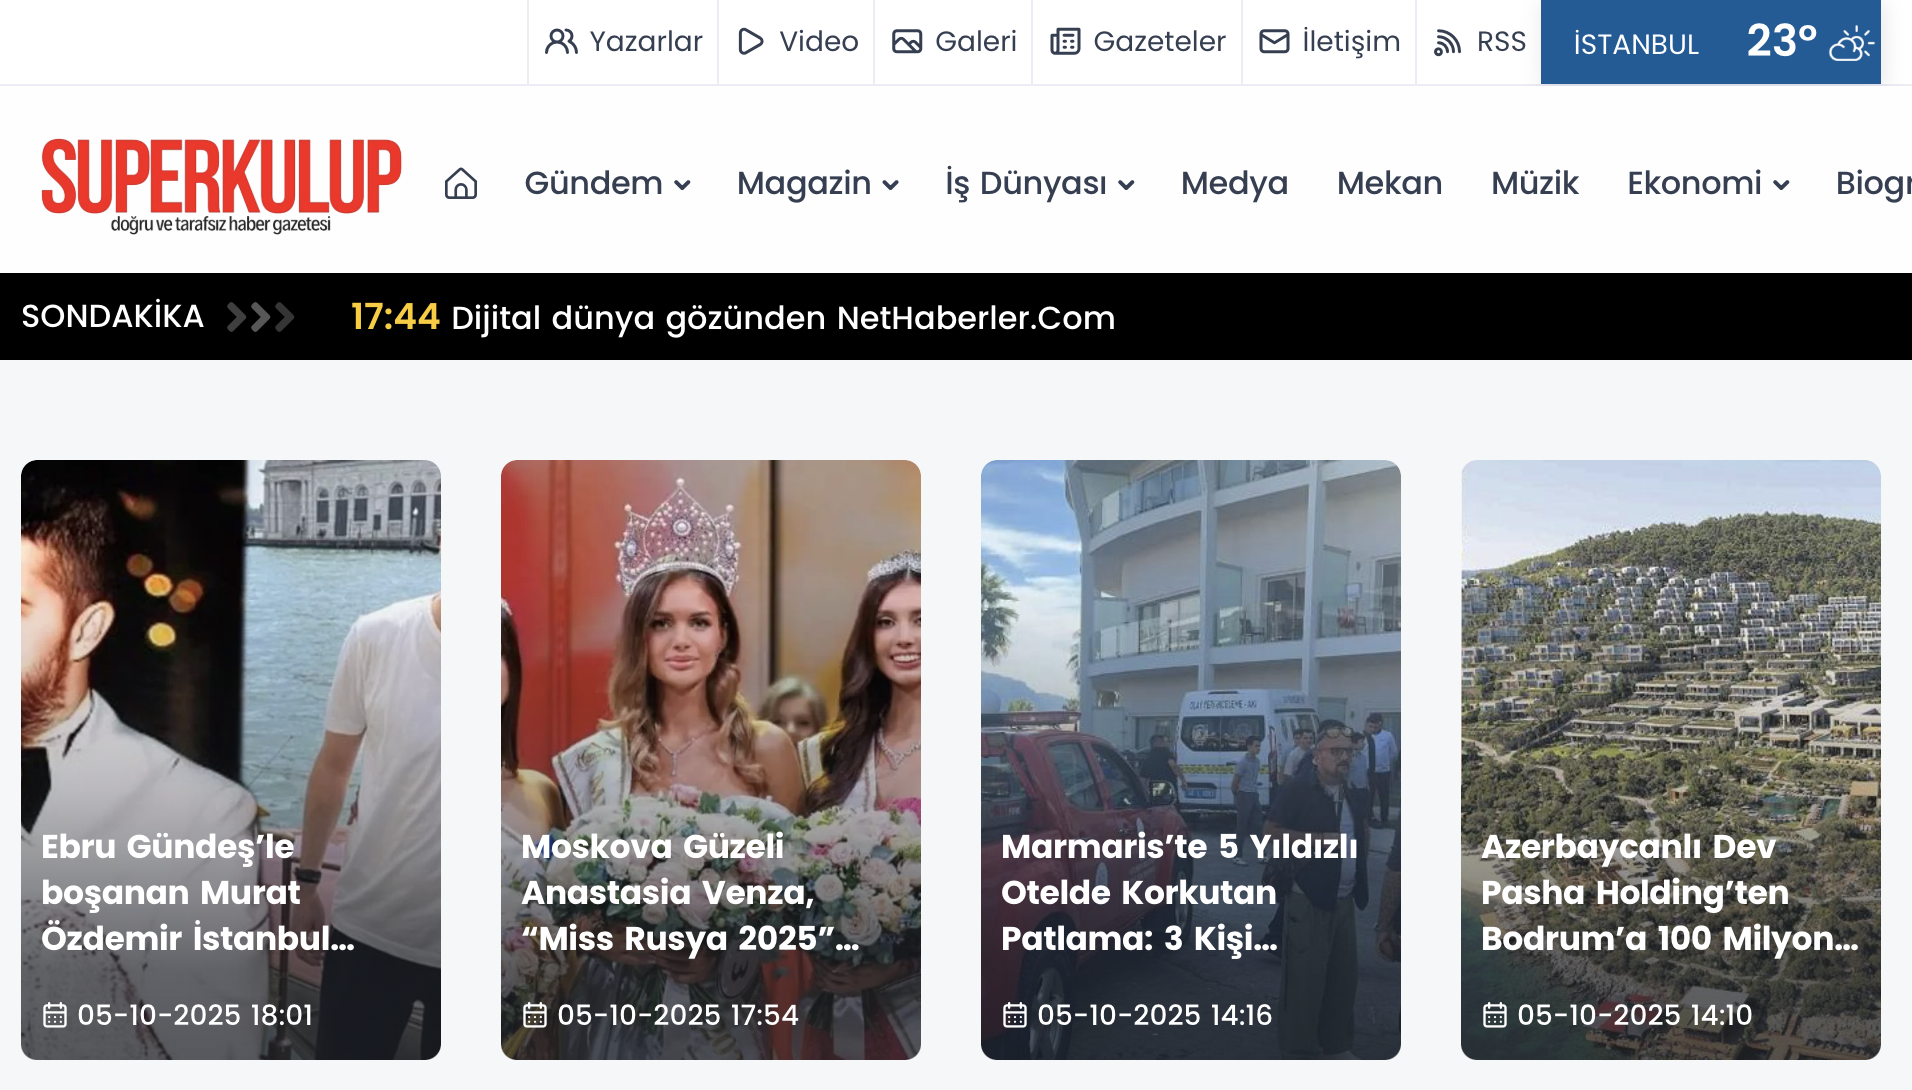The image size is (1912, 1090).
Task: Open the RSS feed icon
Action: tap(1447, 42)
